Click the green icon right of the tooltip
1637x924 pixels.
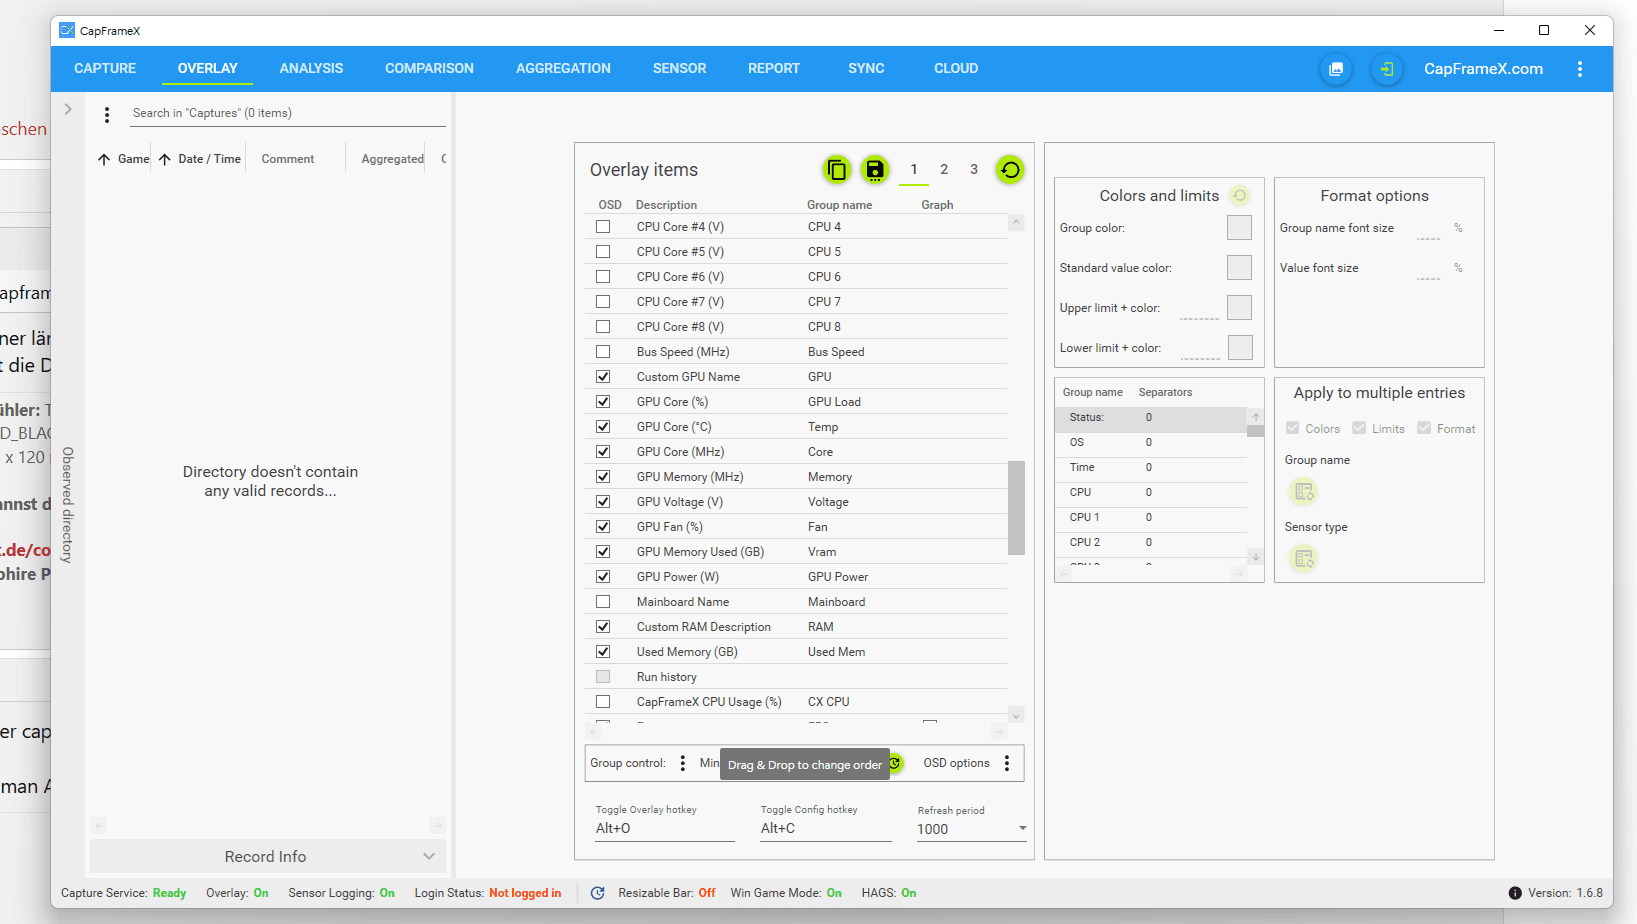896,763
